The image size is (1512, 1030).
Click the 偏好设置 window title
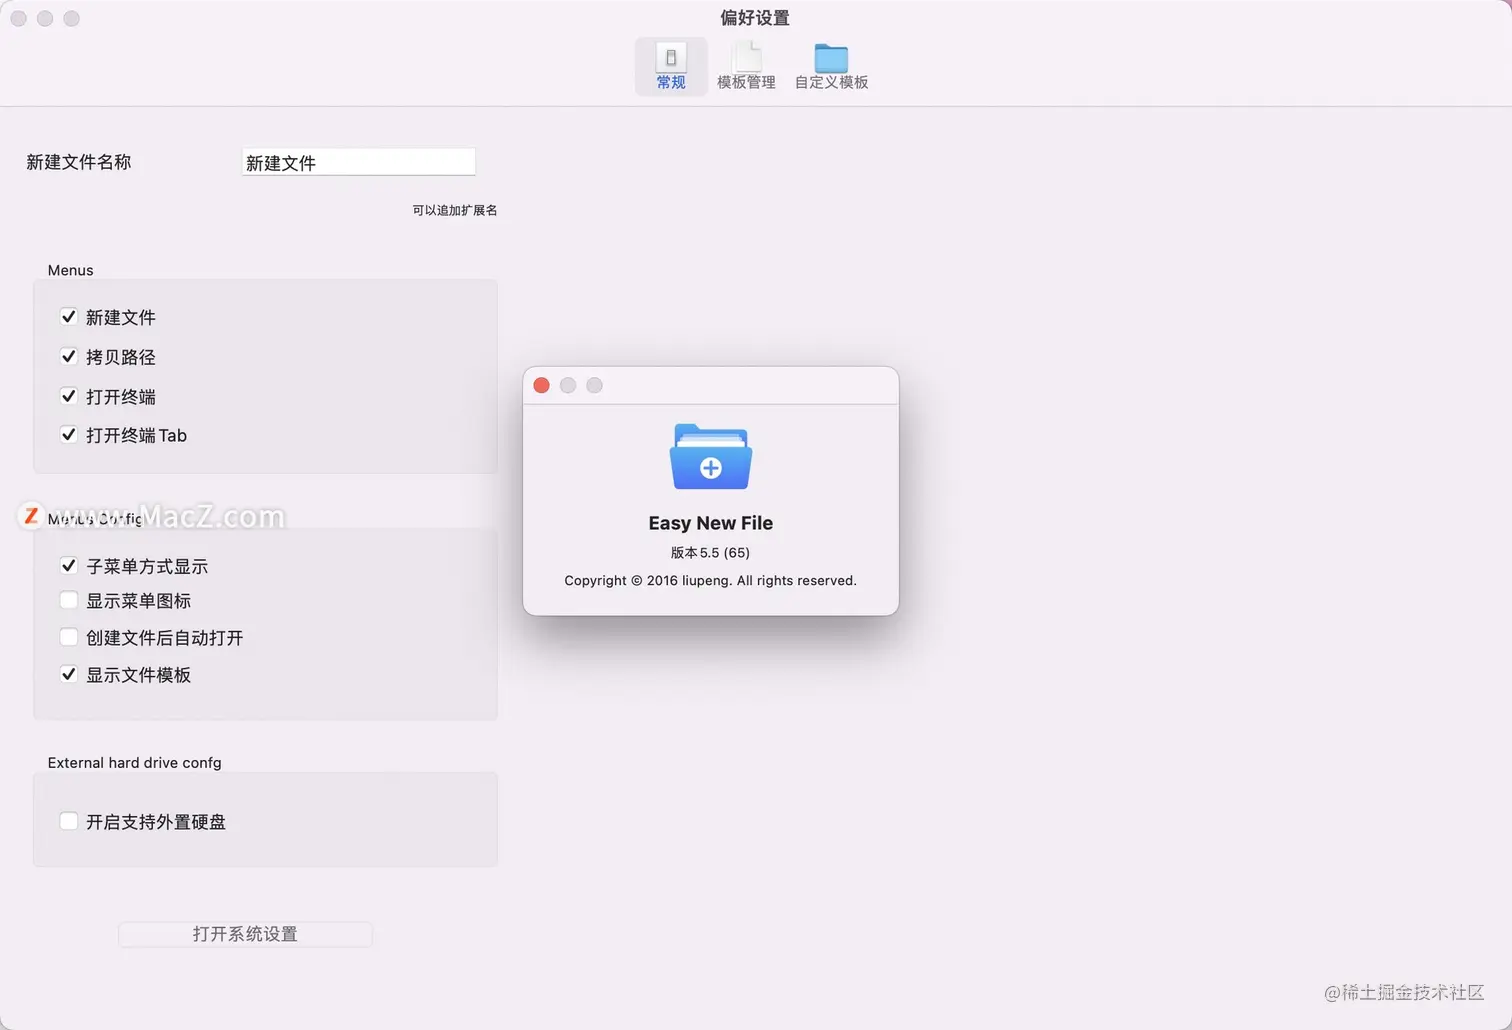[x=755, y=18]
